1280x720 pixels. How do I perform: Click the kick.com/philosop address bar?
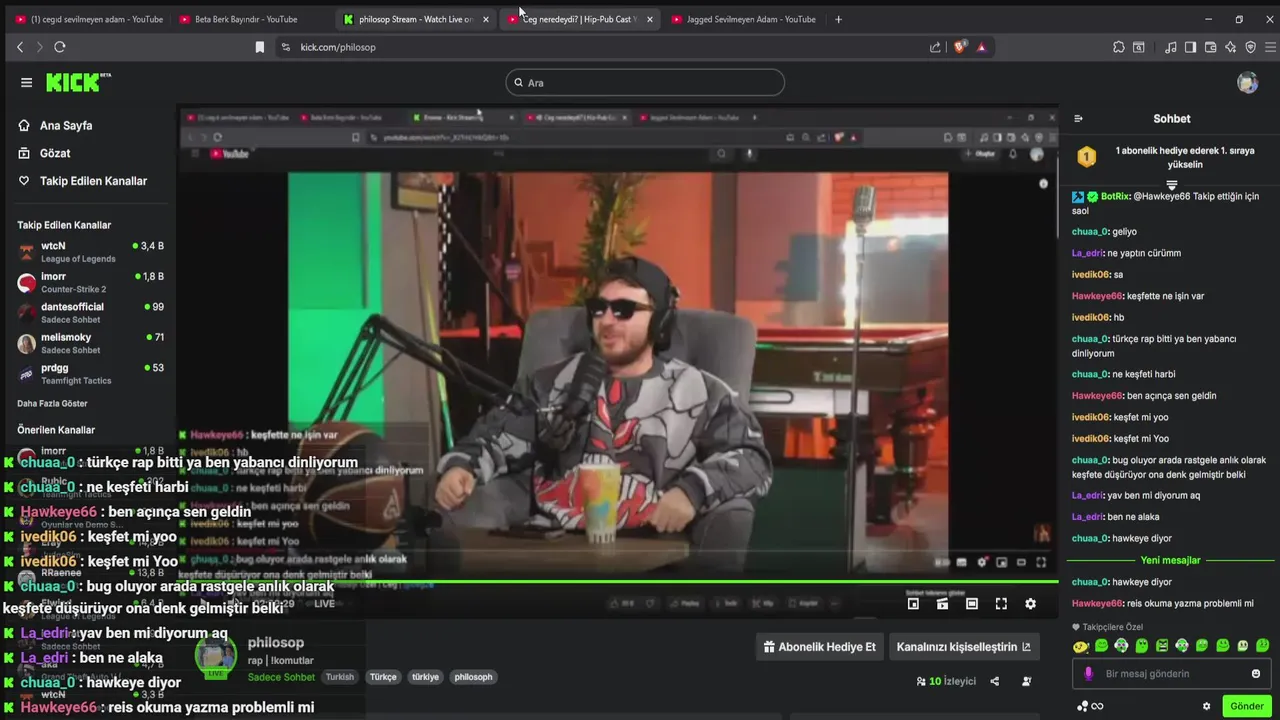tap(600, 47)
